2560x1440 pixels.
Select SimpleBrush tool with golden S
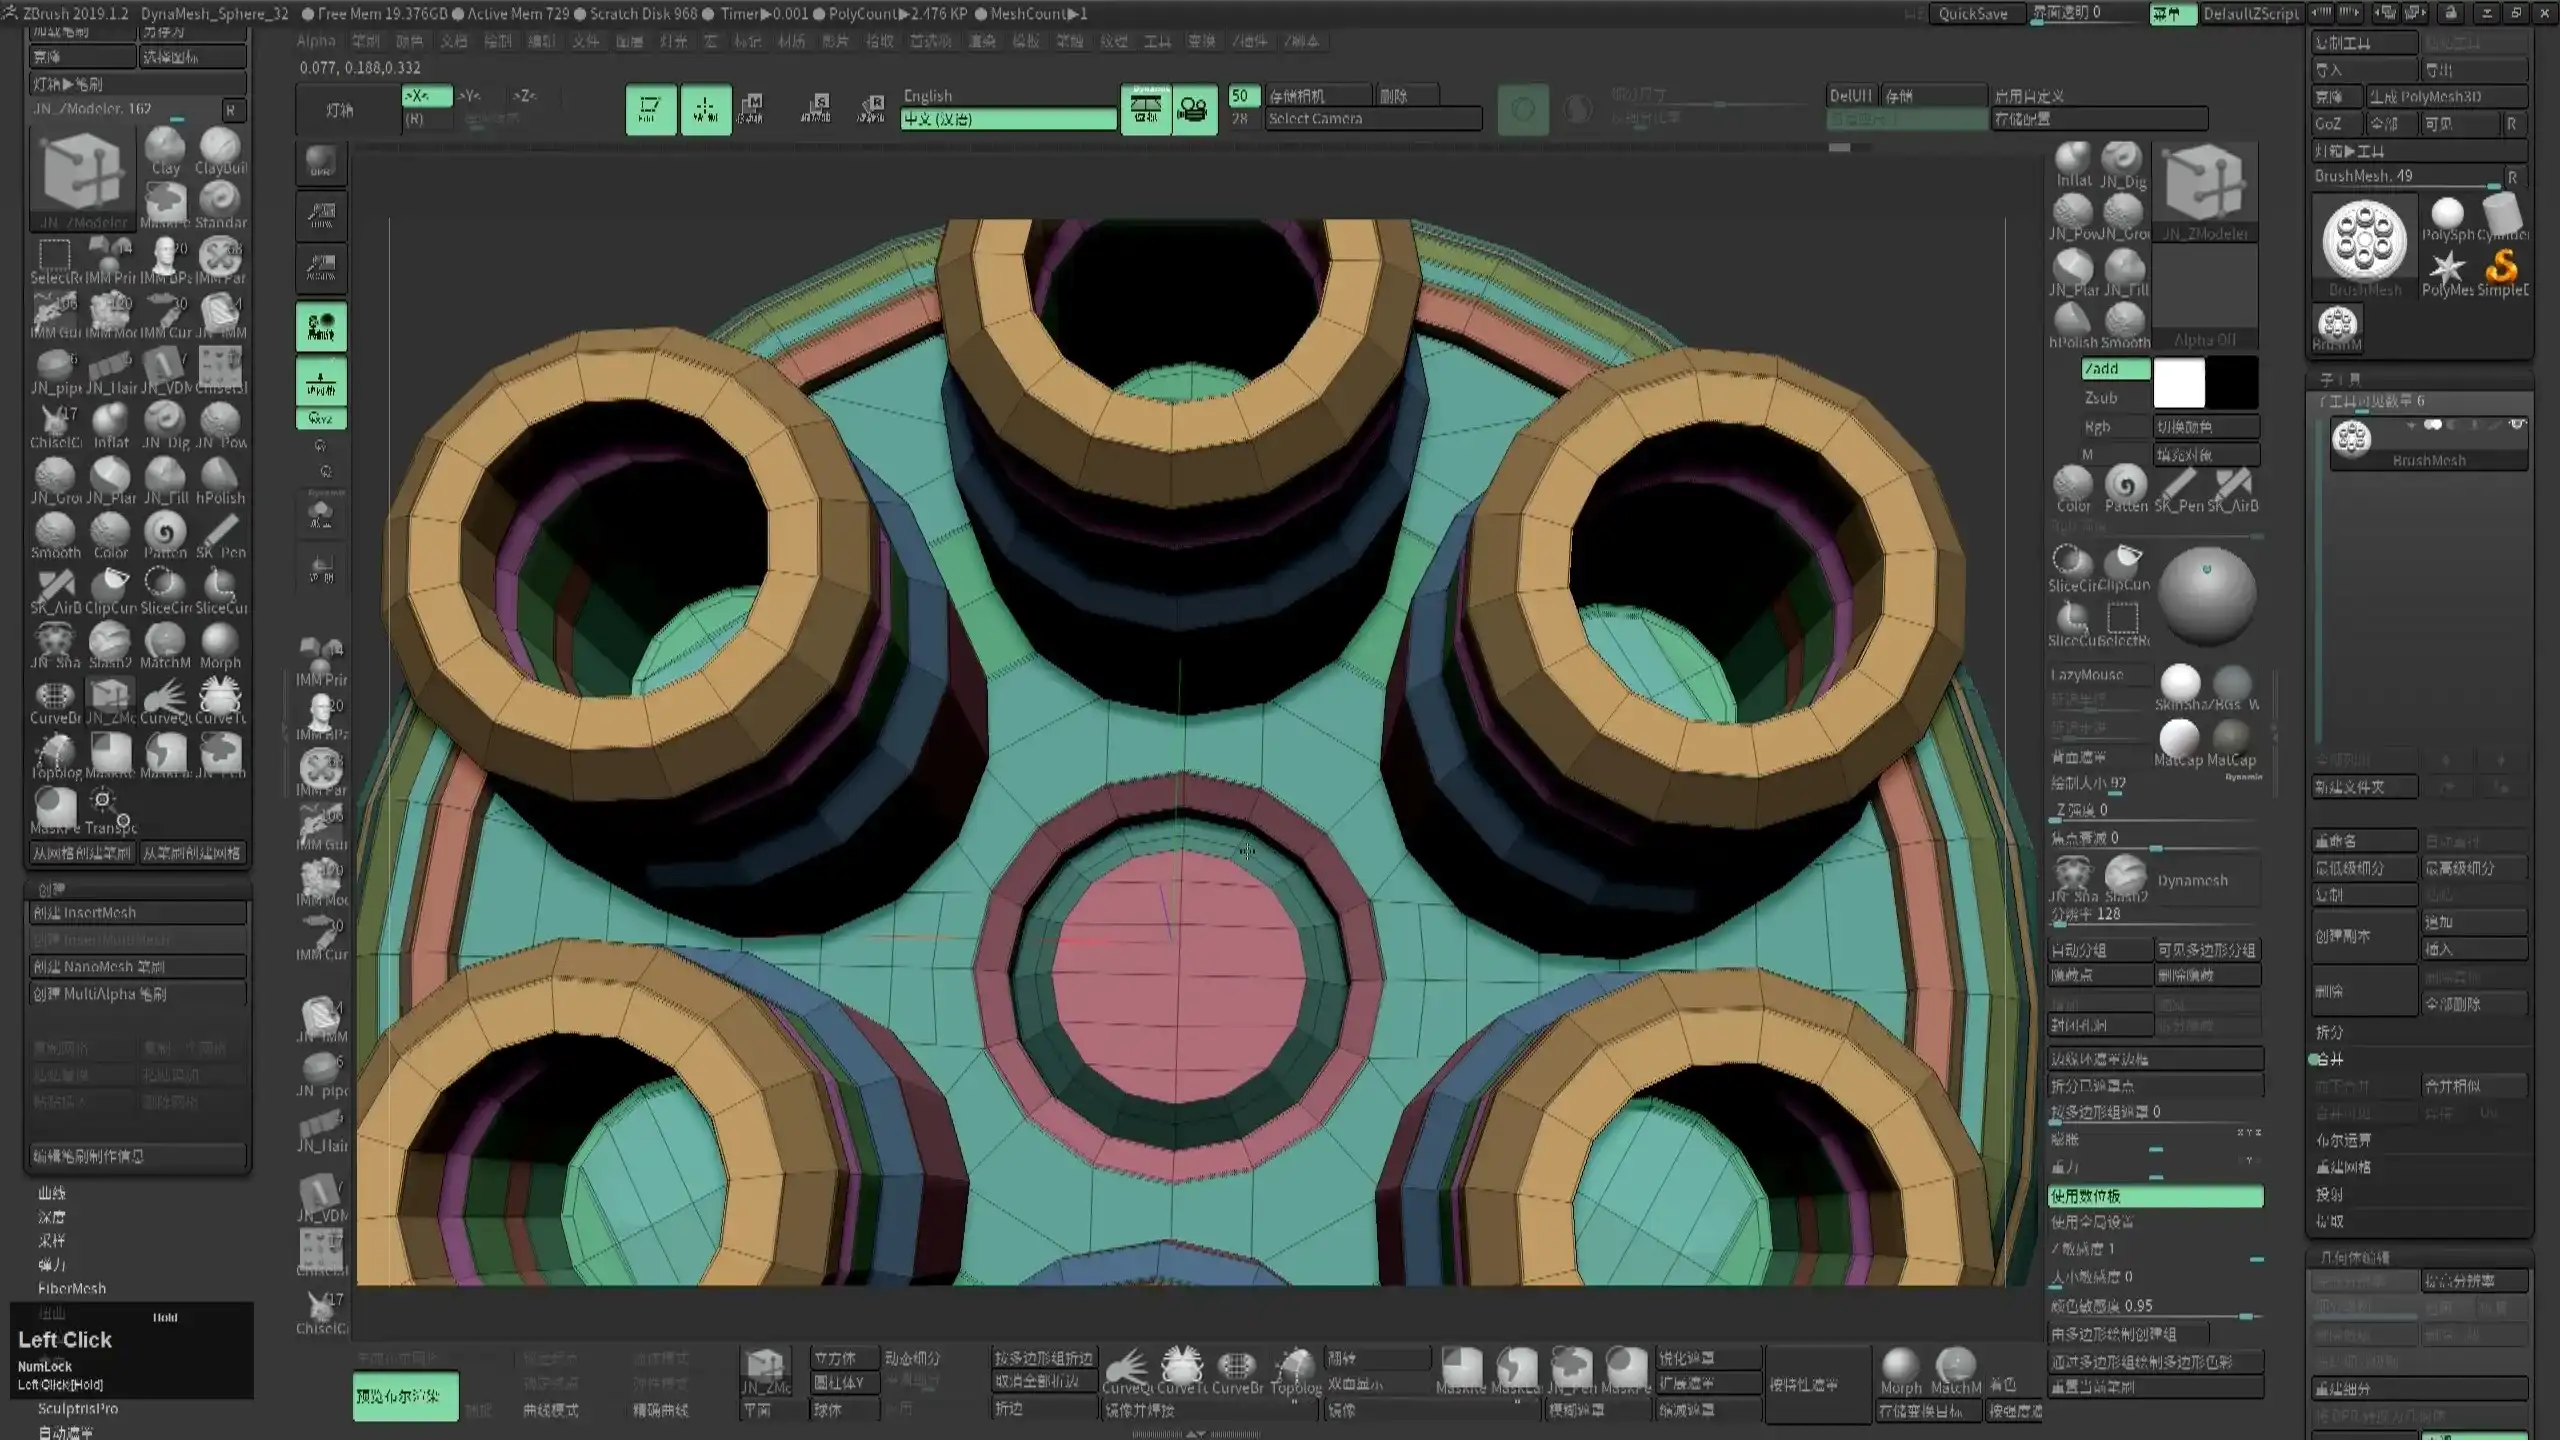point(2502,268)
